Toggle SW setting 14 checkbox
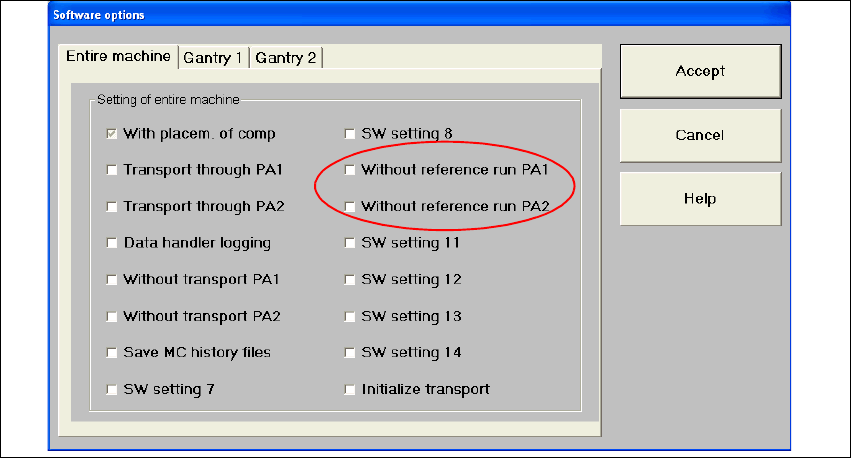Viewport: 851px width, 458px height. click(x=350, y=353)
